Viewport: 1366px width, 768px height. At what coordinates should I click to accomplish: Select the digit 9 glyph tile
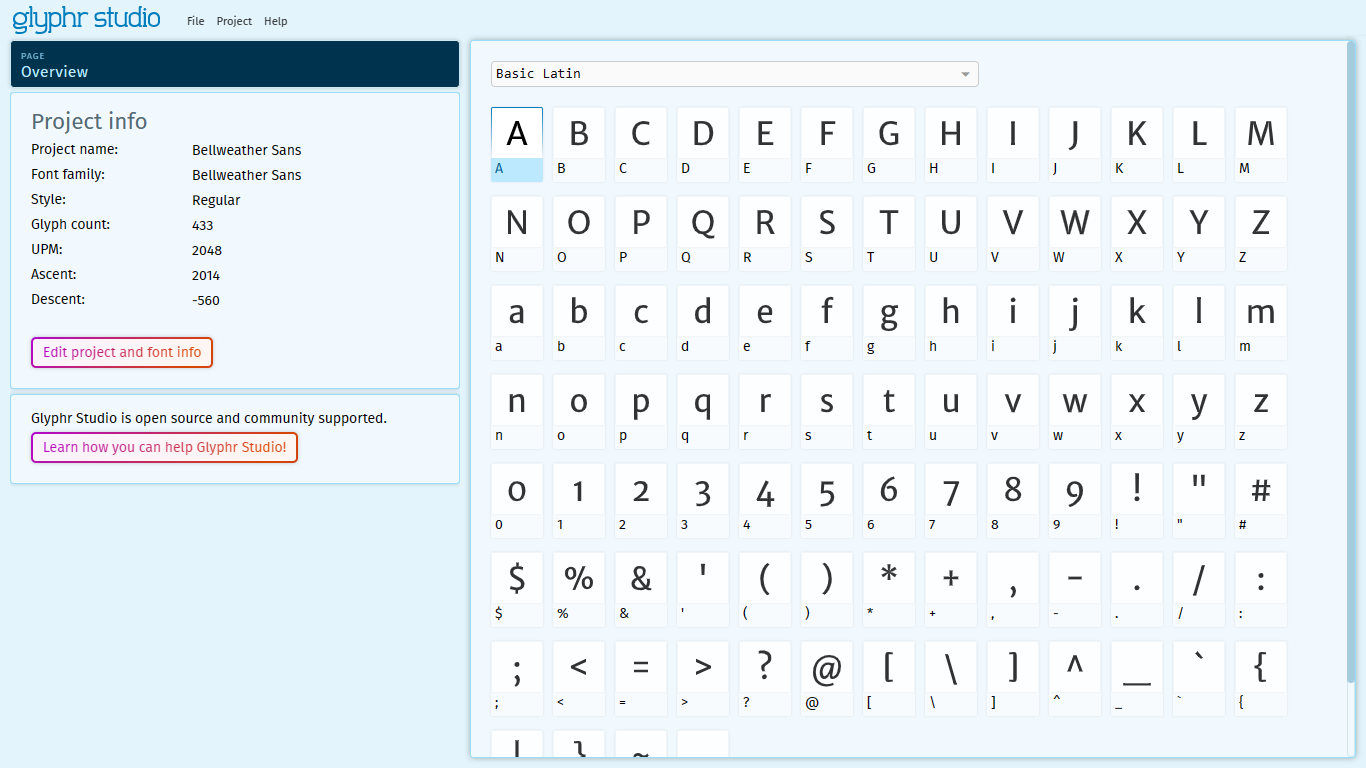click(1075, 500)
